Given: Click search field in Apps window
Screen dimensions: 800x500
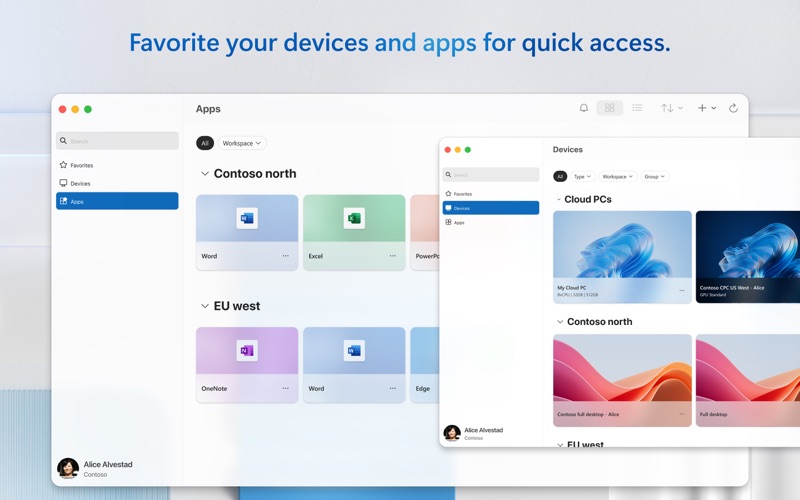Looking at the screenshot, I should point(117,141).
